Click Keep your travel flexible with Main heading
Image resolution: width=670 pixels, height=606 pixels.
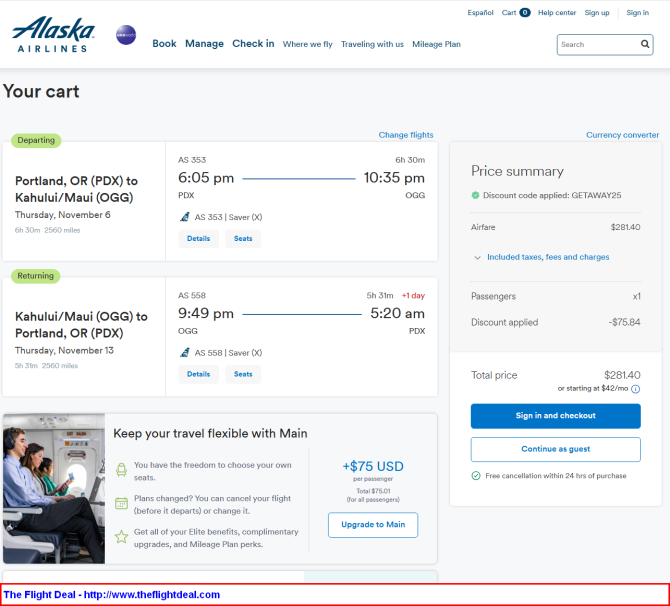pos(210,433)
